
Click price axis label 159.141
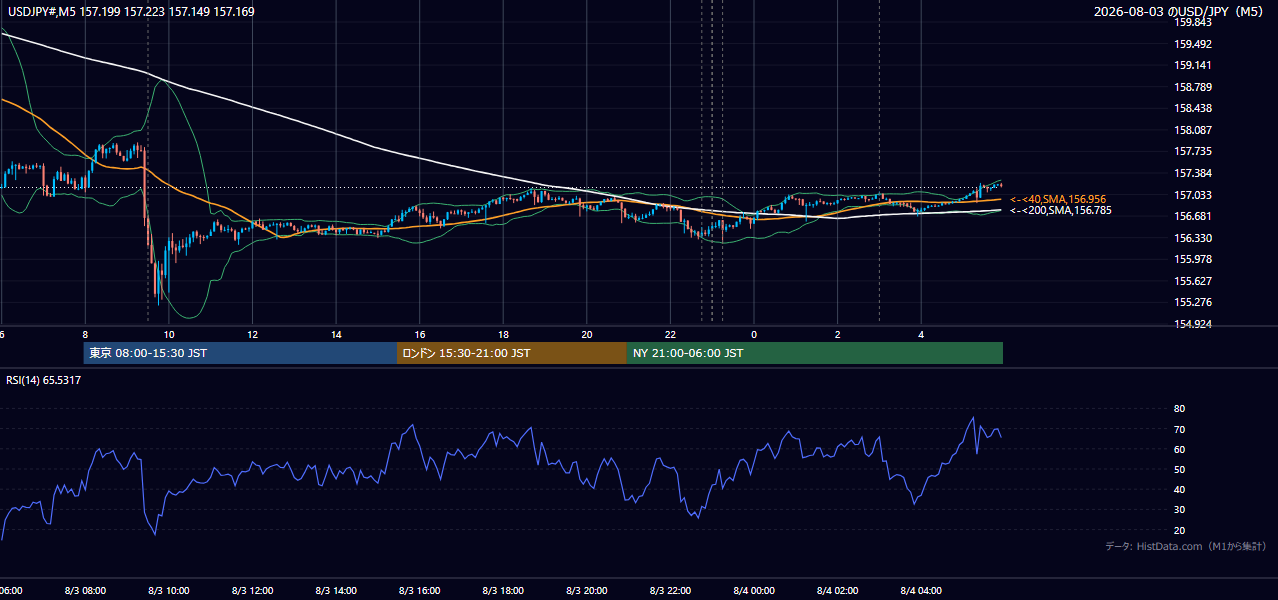(1194, 65)
